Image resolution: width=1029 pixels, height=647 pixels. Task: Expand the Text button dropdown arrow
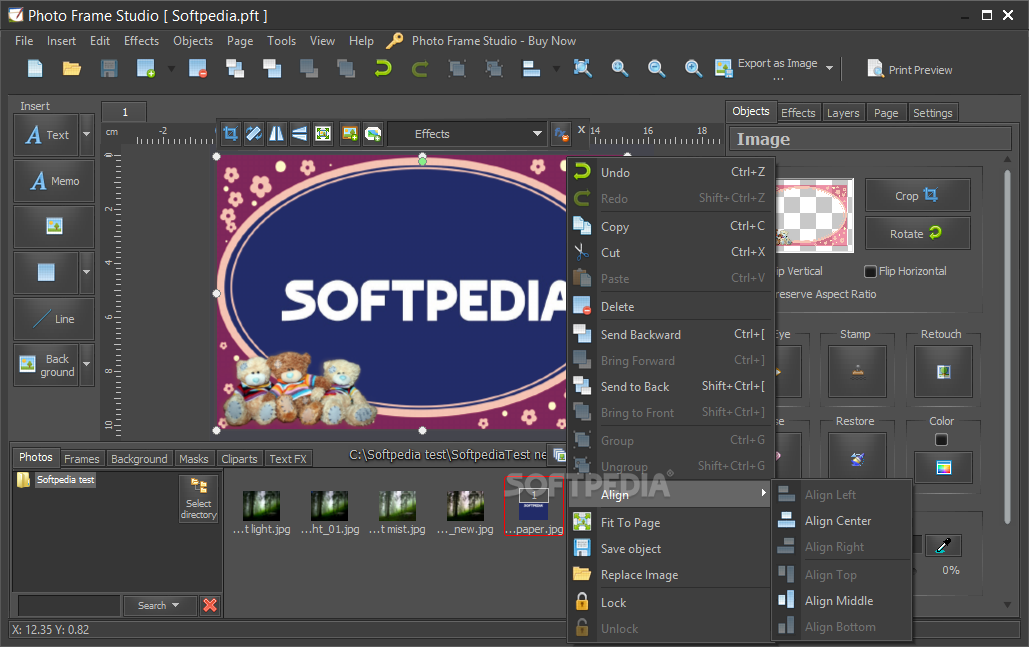pyautogui.click(x=87, y=134)
